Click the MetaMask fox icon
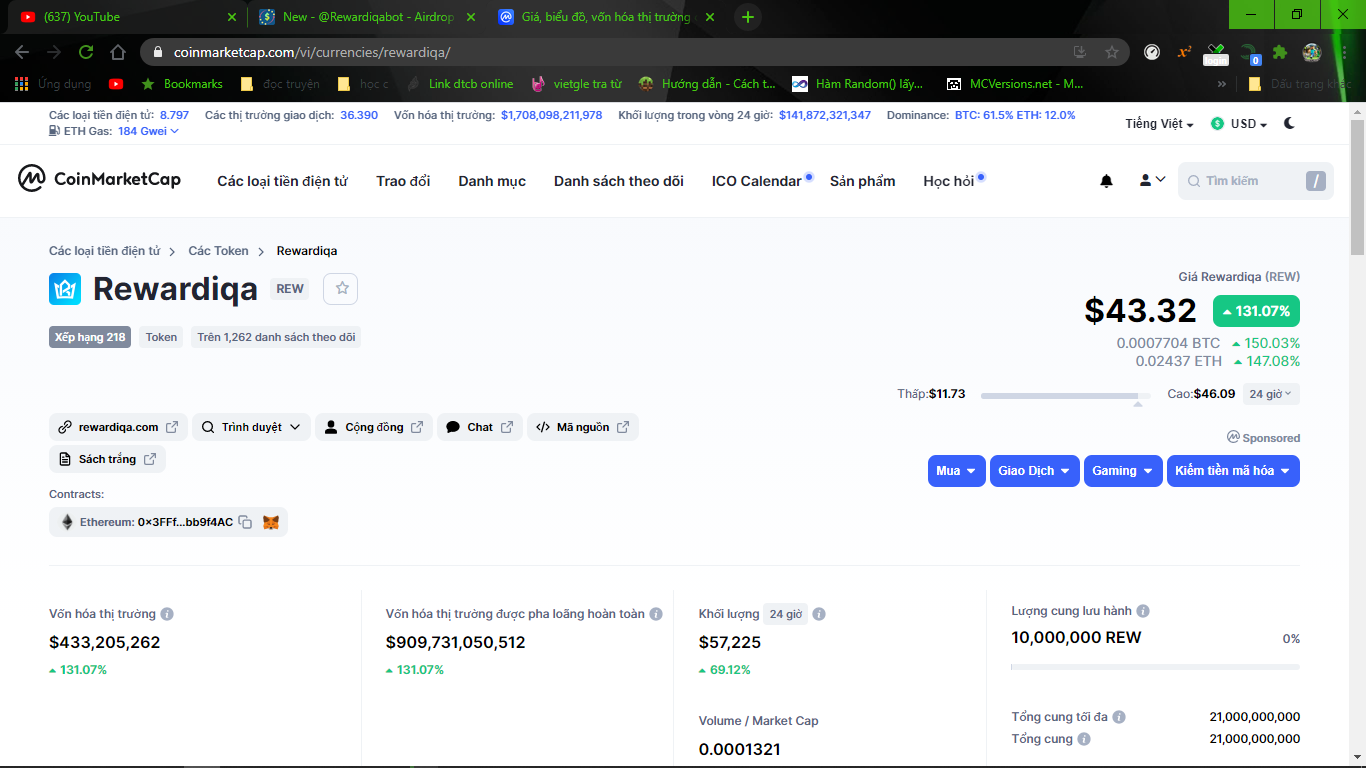 (x=270, y=522)
